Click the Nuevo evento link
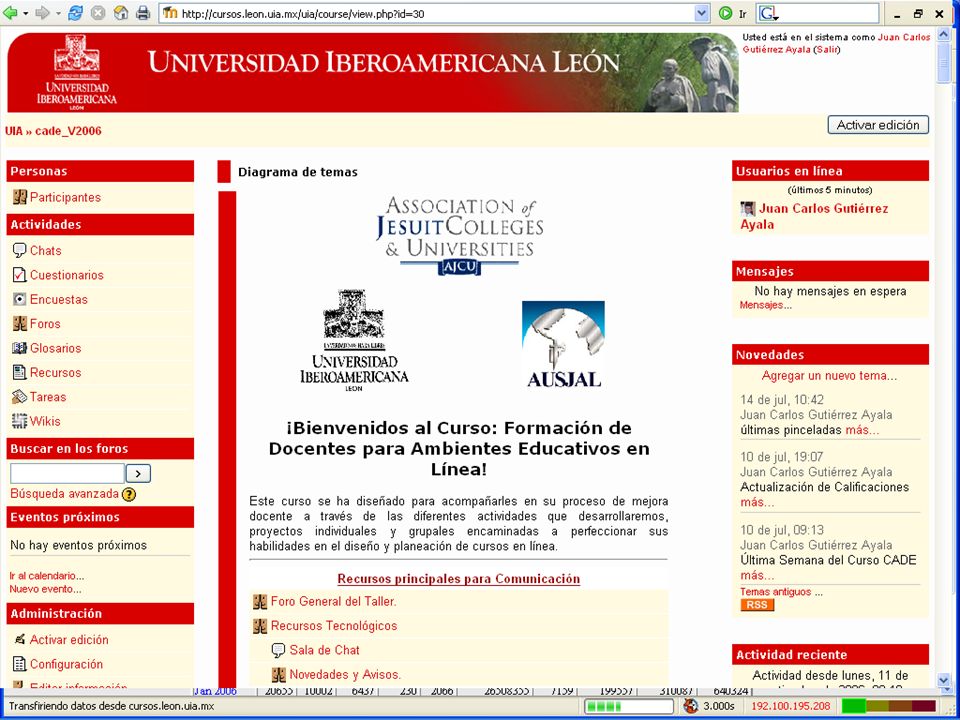The height and width of the screenshot is (720, 960). click(x=45, y=589)
